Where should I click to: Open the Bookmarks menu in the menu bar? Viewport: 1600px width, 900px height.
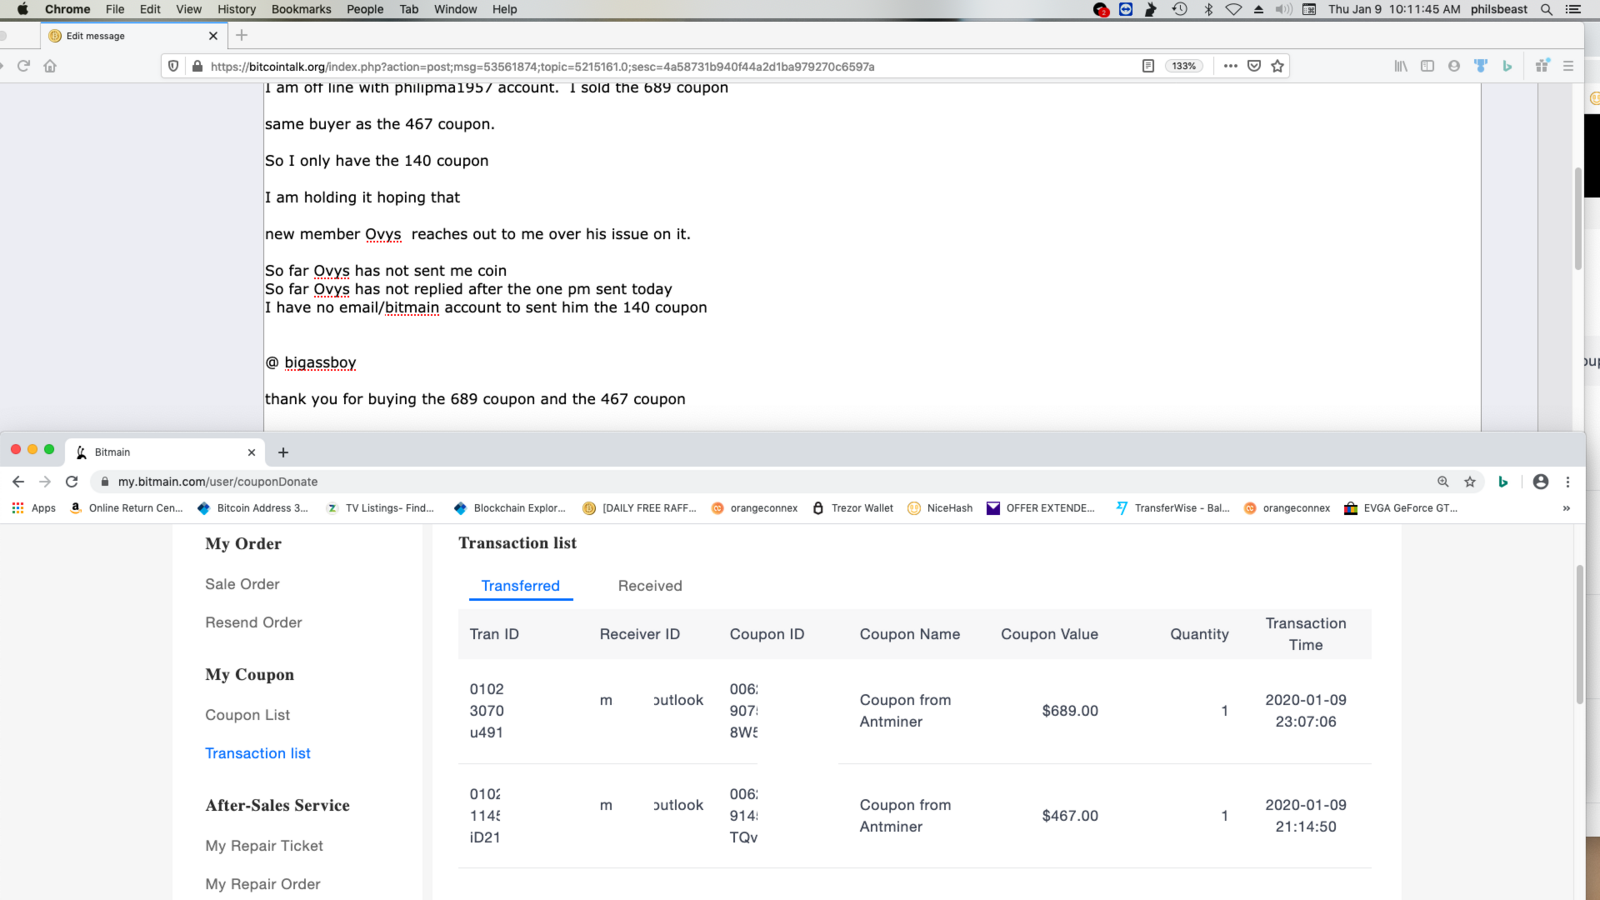(x=301, y=9)
